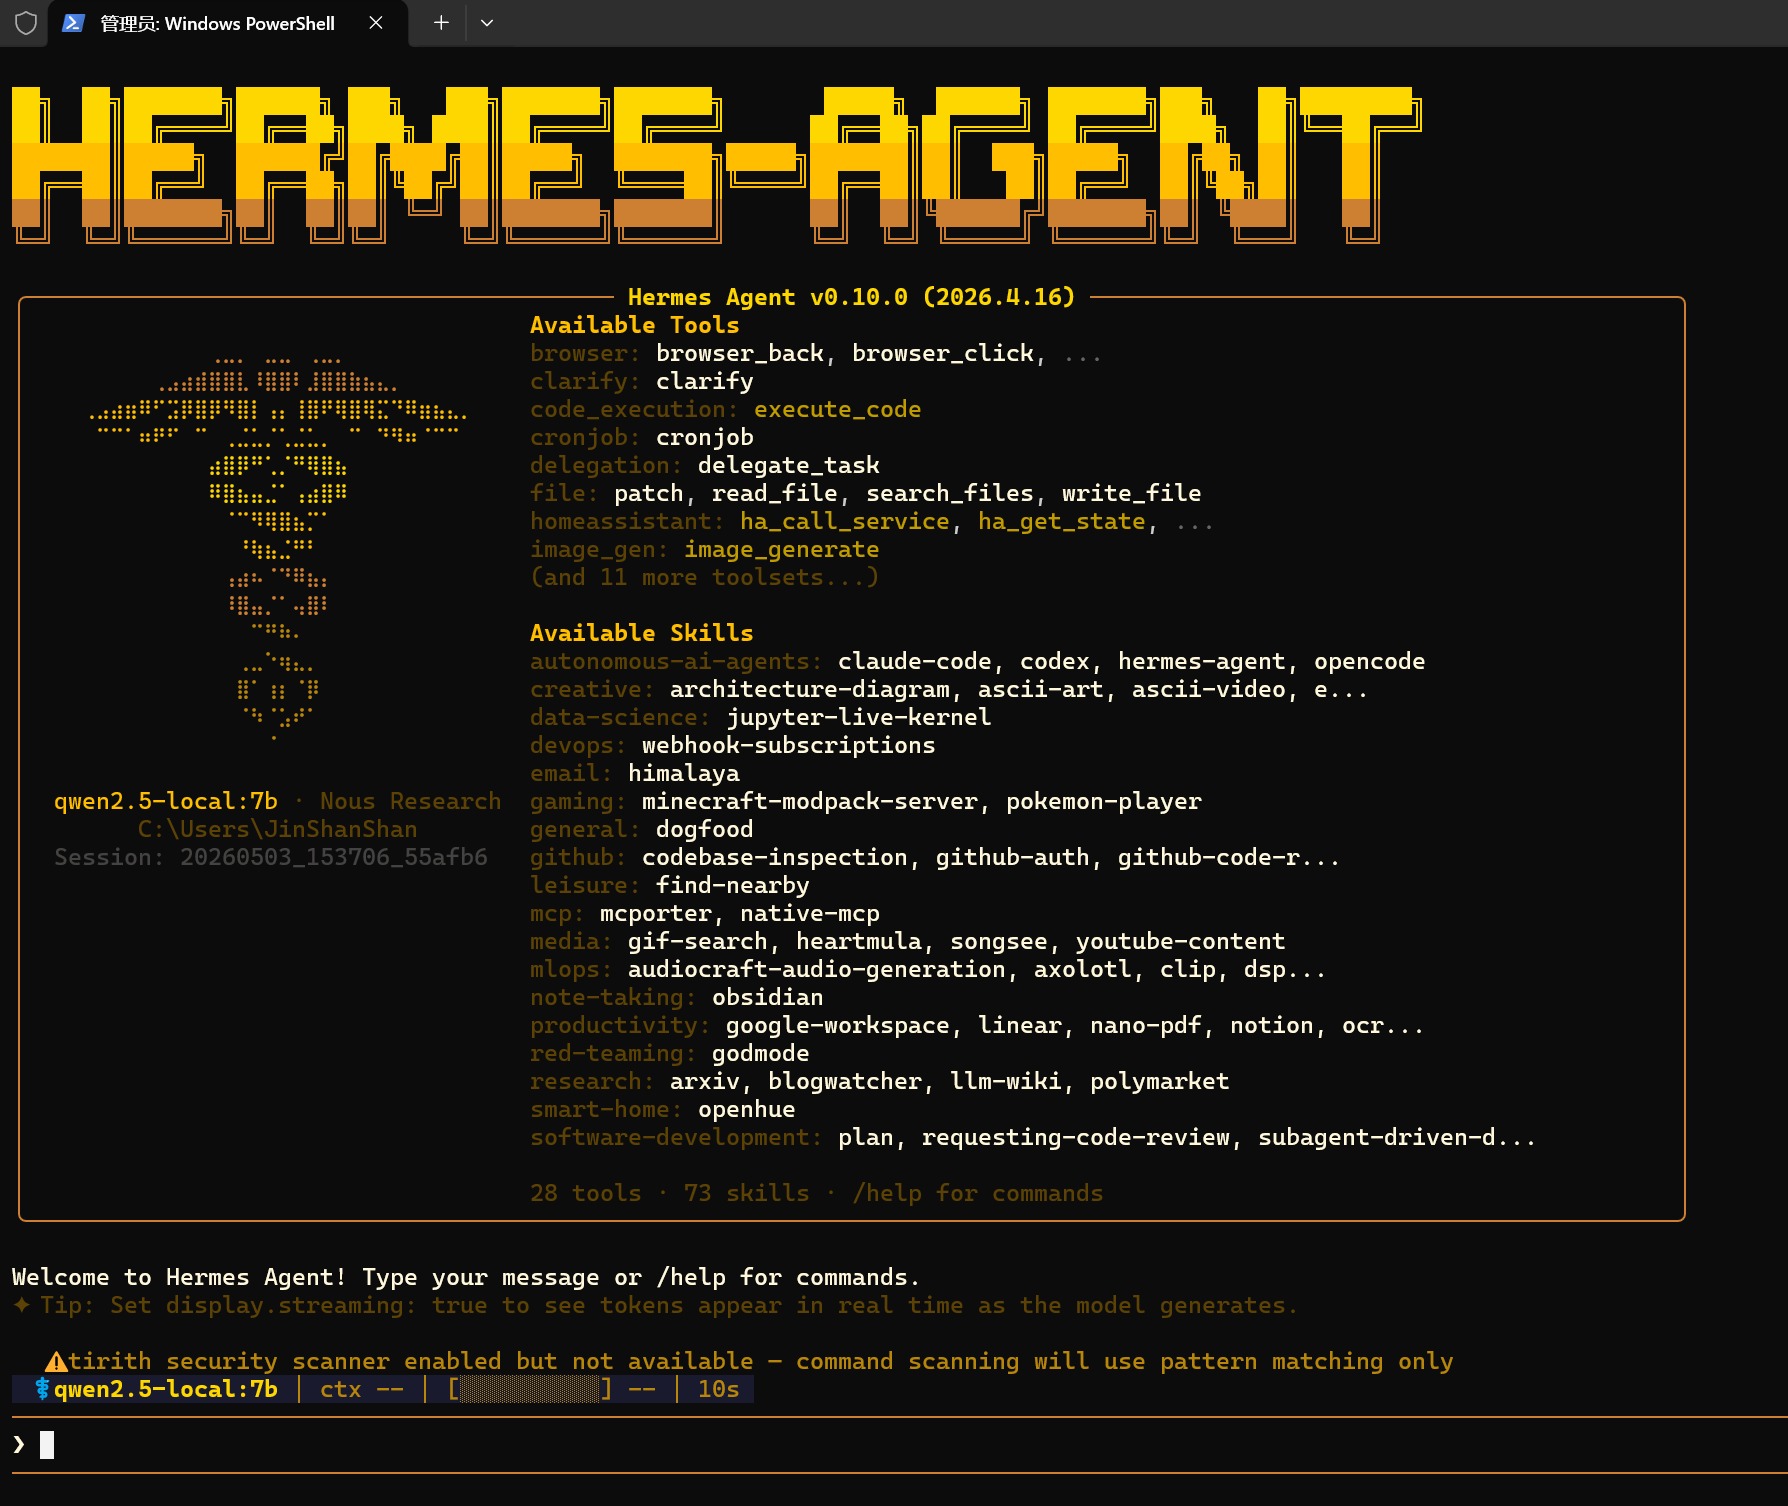Screen dimensions: 1788x1506
Task: Open a new terminal tab
Action: pos(441,23)
